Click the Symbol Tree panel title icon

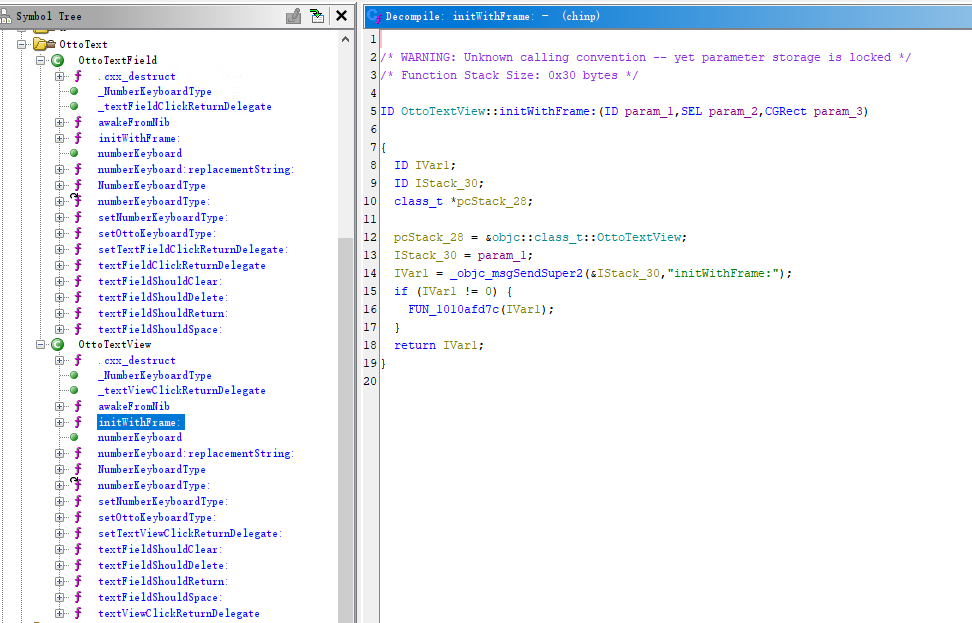(7, 16)
